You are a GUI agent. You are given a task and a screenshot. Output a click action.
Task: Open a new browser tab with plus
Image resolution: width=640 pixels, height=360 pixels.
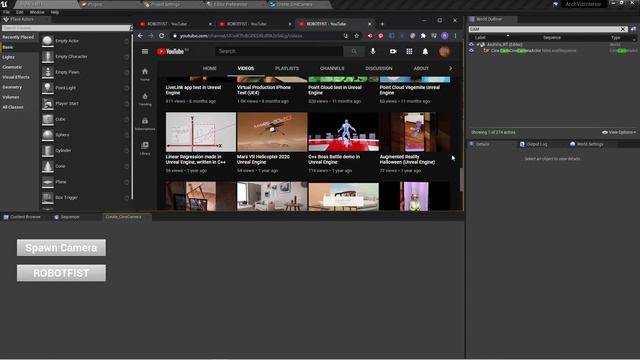382,24
